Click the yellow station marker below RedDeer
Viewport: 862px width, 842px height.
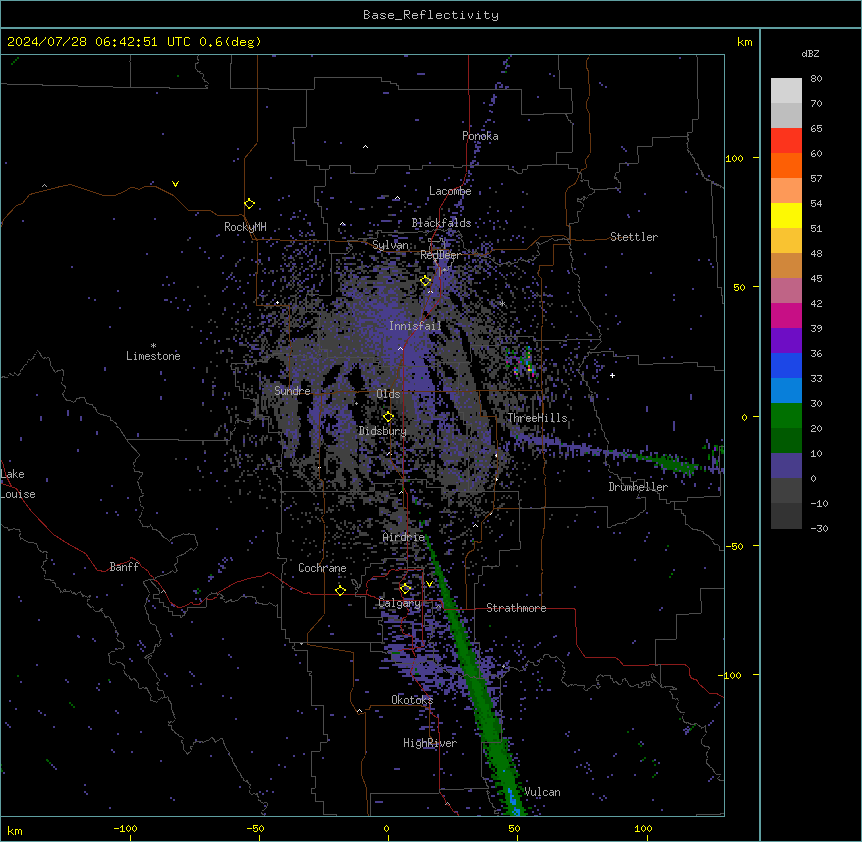coord(426,281)
